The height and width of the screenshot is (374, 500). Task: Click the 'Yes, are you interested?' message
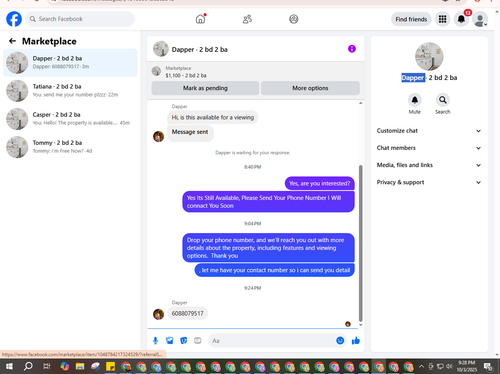click(x=320, y=183)
